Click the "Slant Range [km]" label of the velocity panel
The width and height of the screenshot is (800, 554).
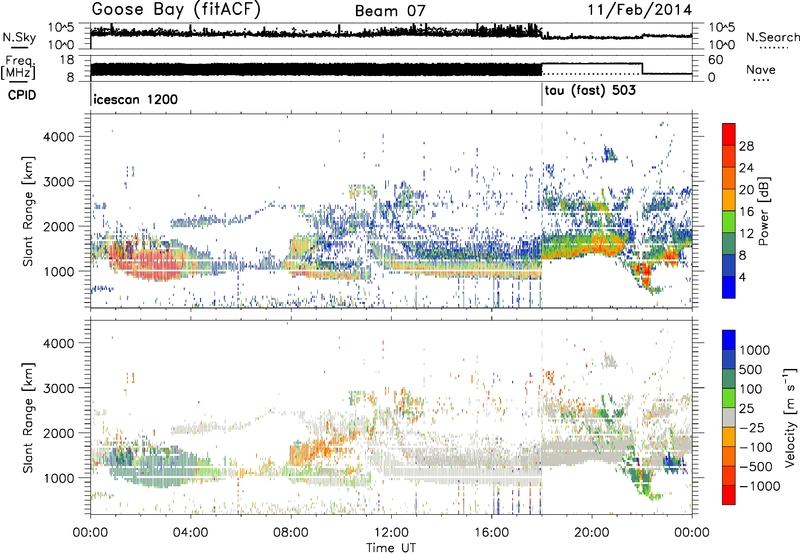pos(29,417)
